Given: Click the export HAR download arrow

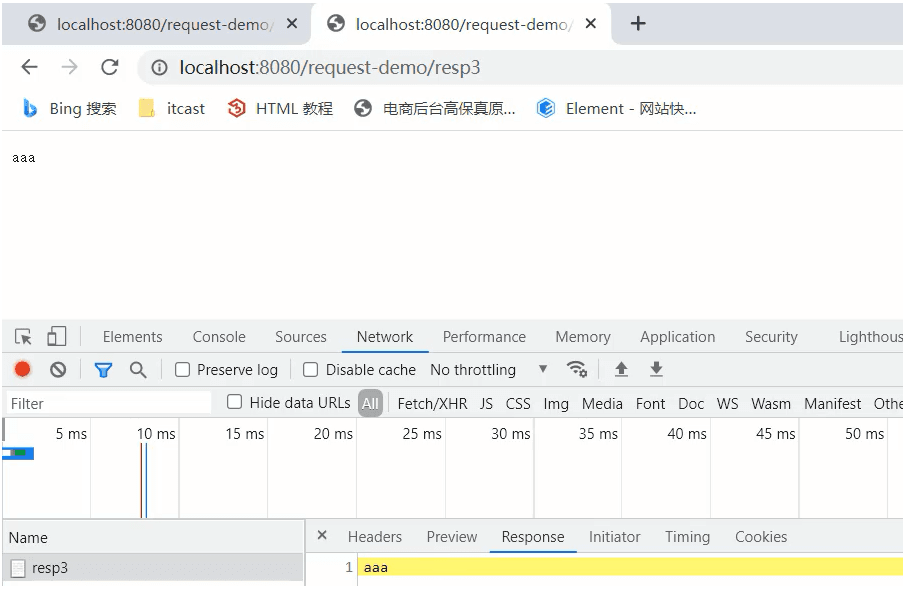Looking at the screenshot, I should [656, 370].
